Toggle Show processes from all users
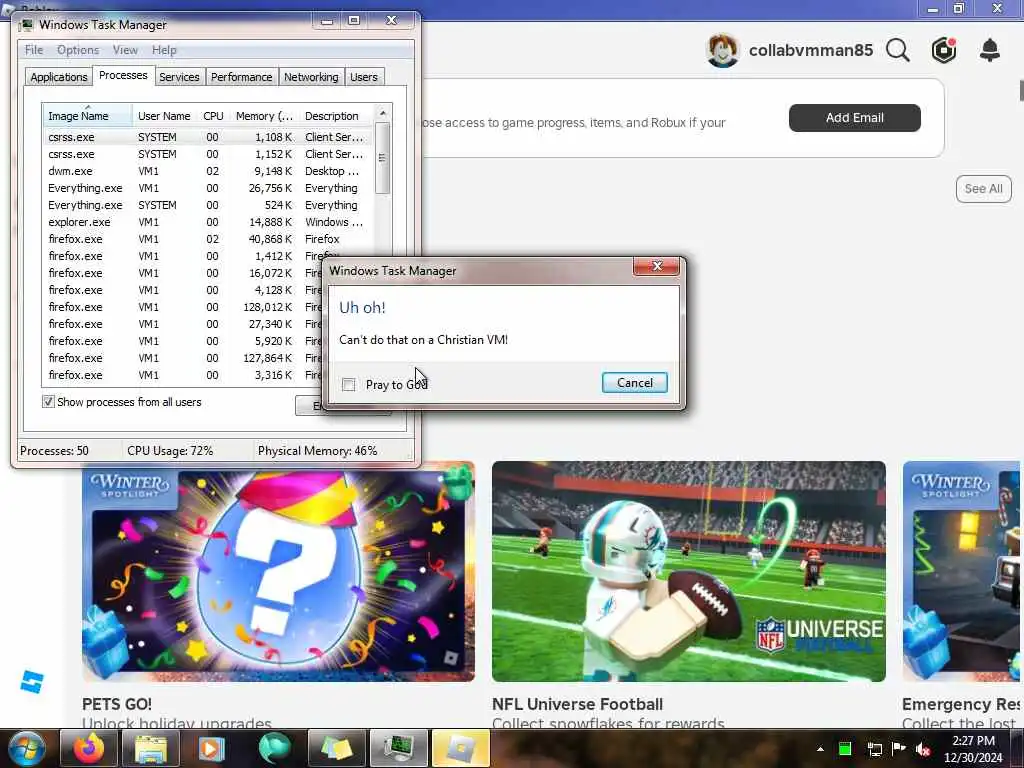Image resolution: width=1024 pixels, height=768 pixels. 48,402
